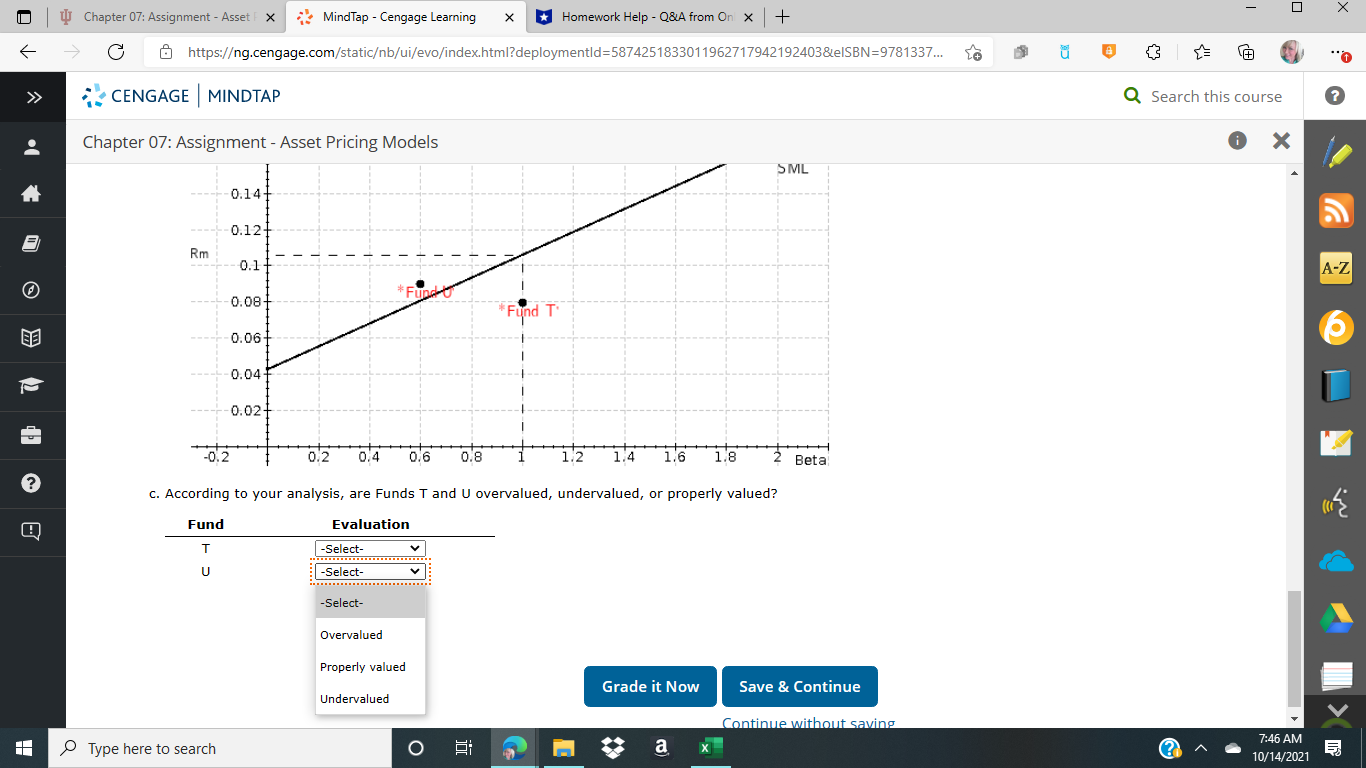This screenshot has height=768, width=1366.
Task: Select the highlighter pen tool in right dock
Action: tap(1336, 153)
